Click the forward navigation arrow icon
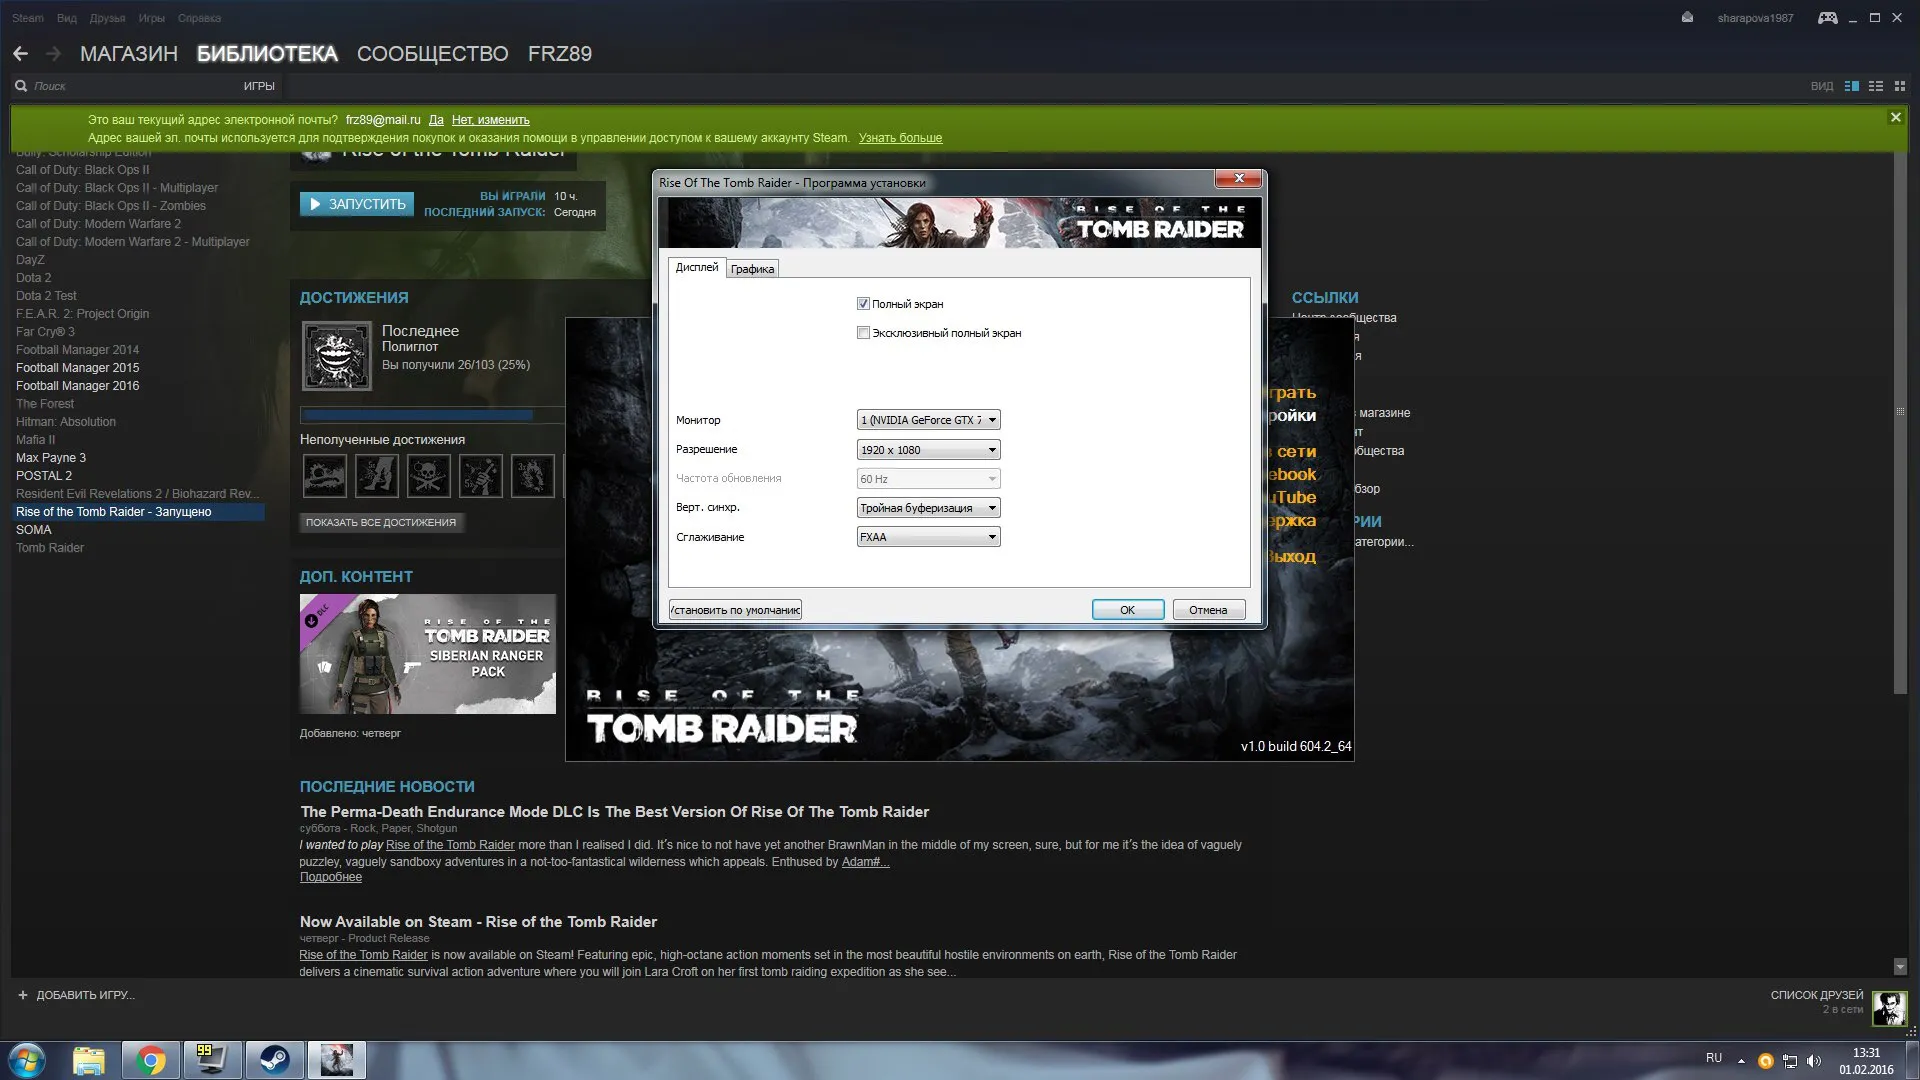The image size is (1920, 1080). [x=54, y=54]
